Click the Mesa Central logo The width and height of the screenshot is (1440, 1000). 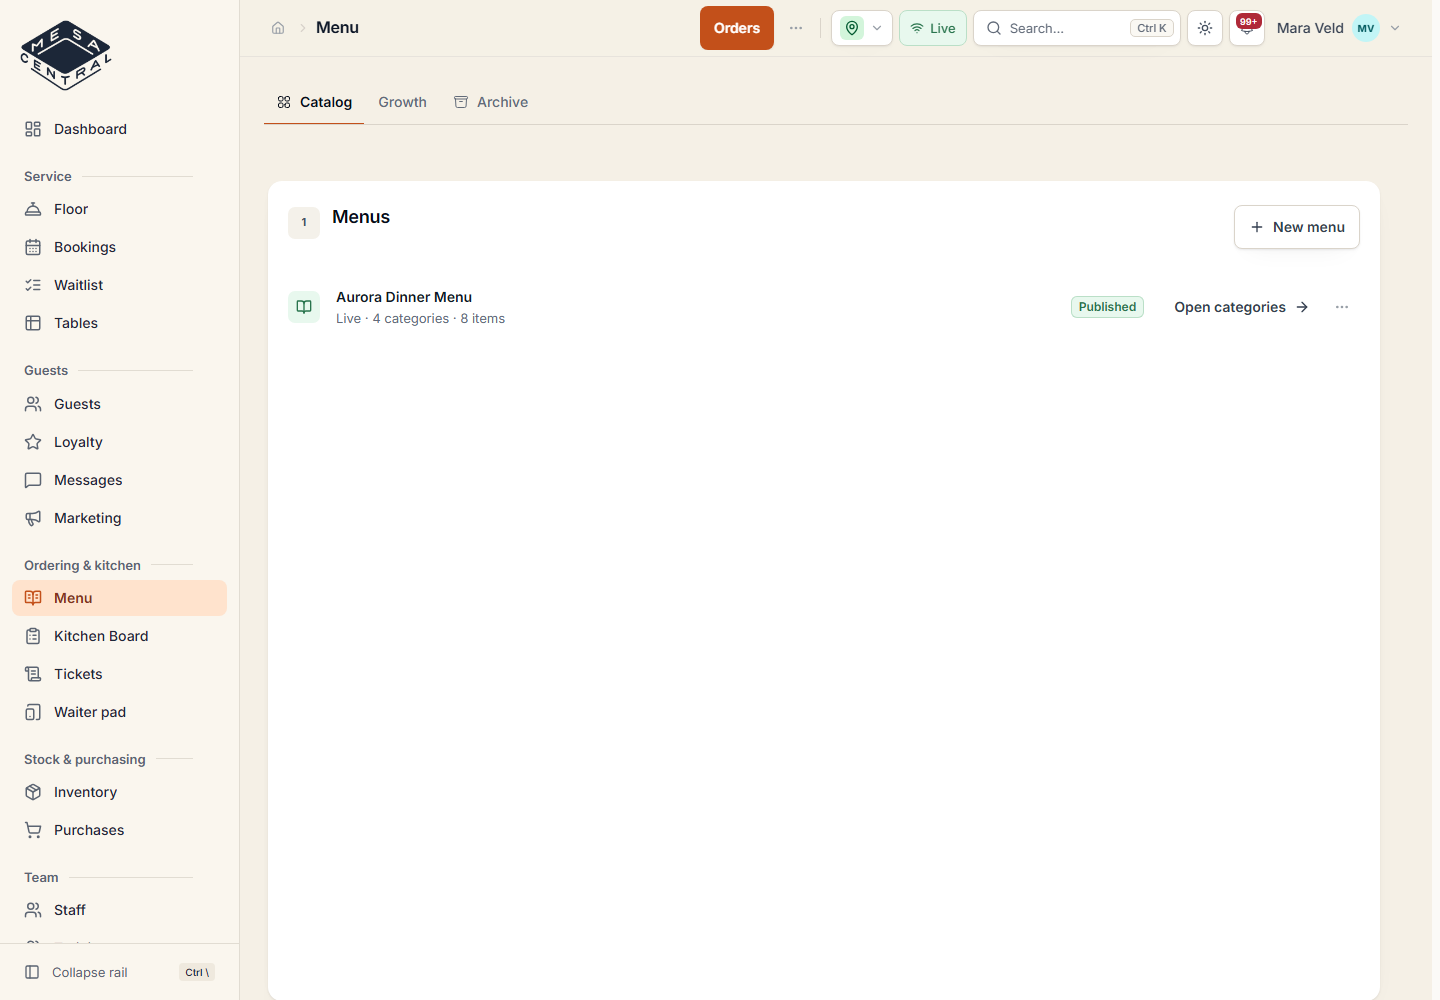[66, 56]
